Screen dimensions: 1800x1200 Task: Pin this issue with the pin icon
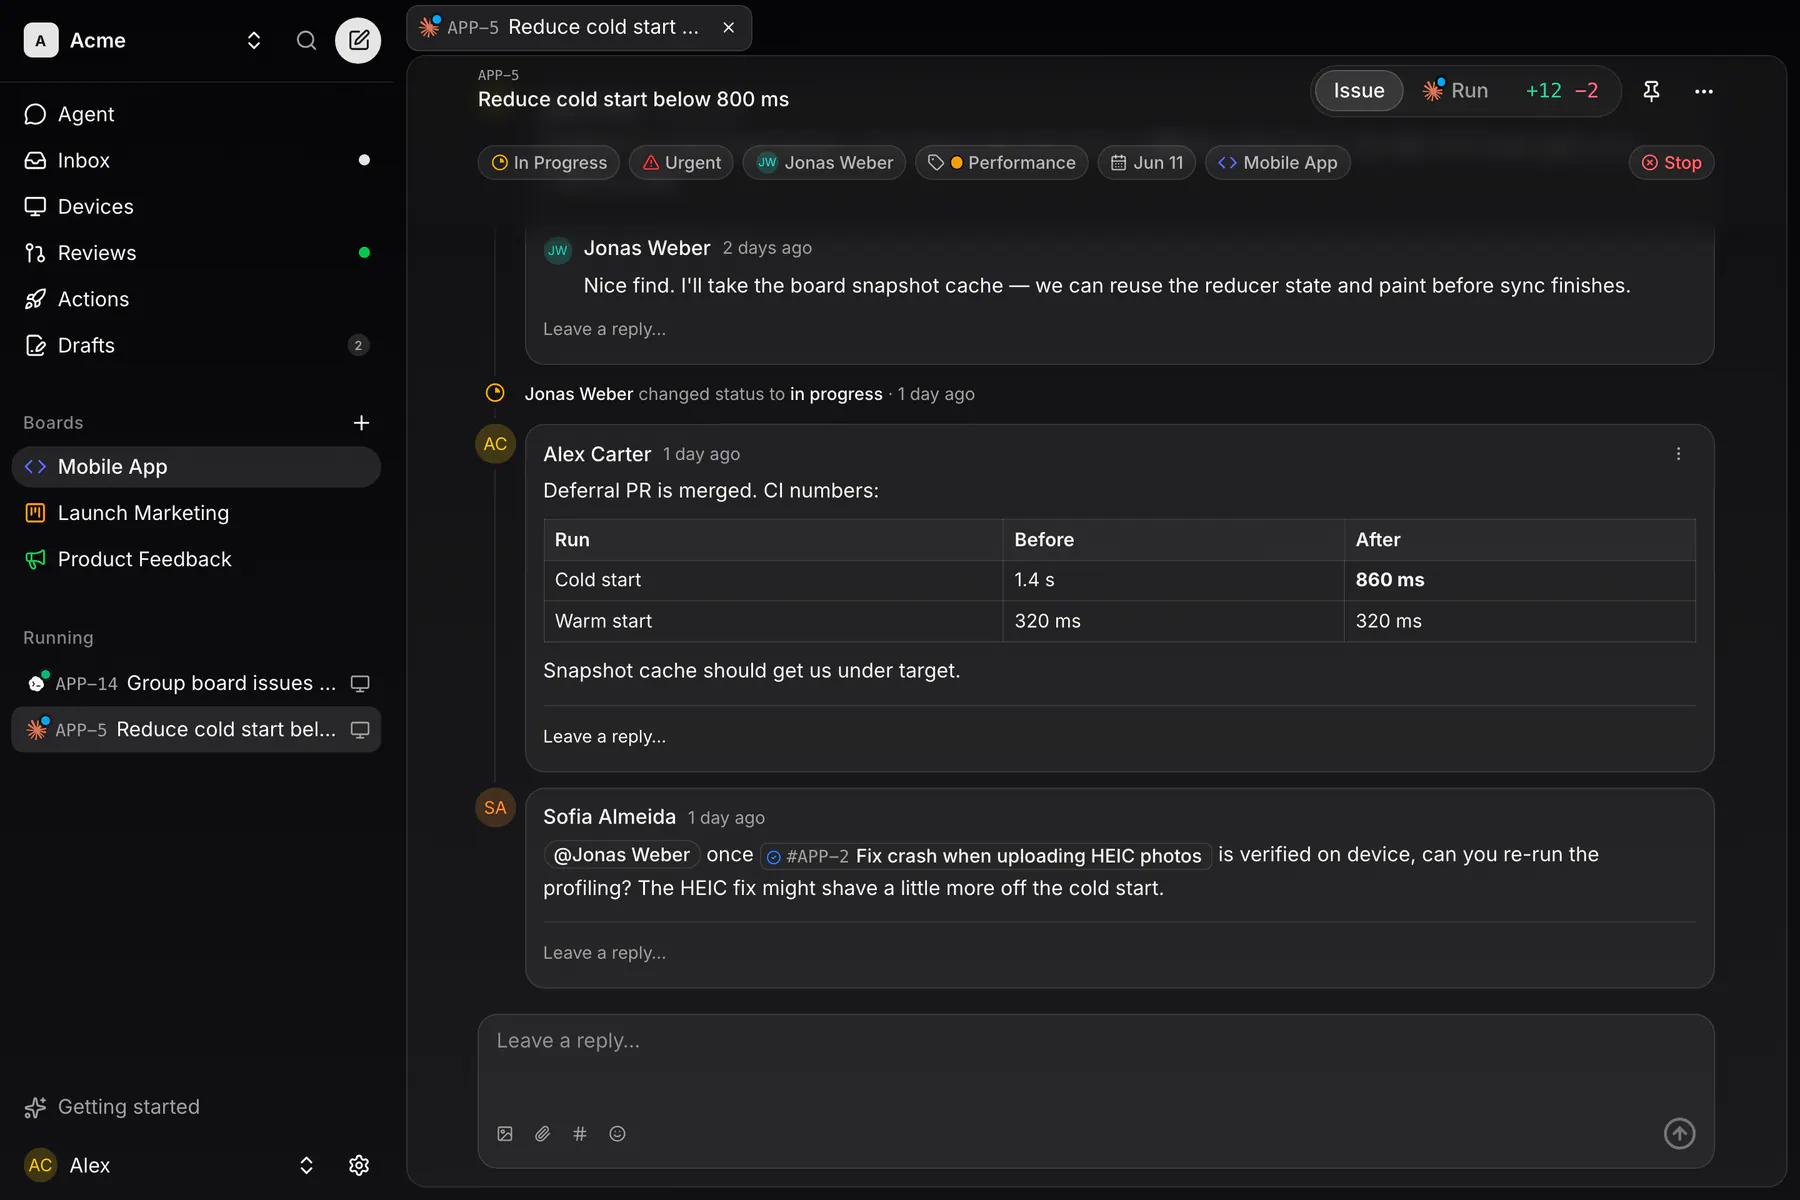1651,91
